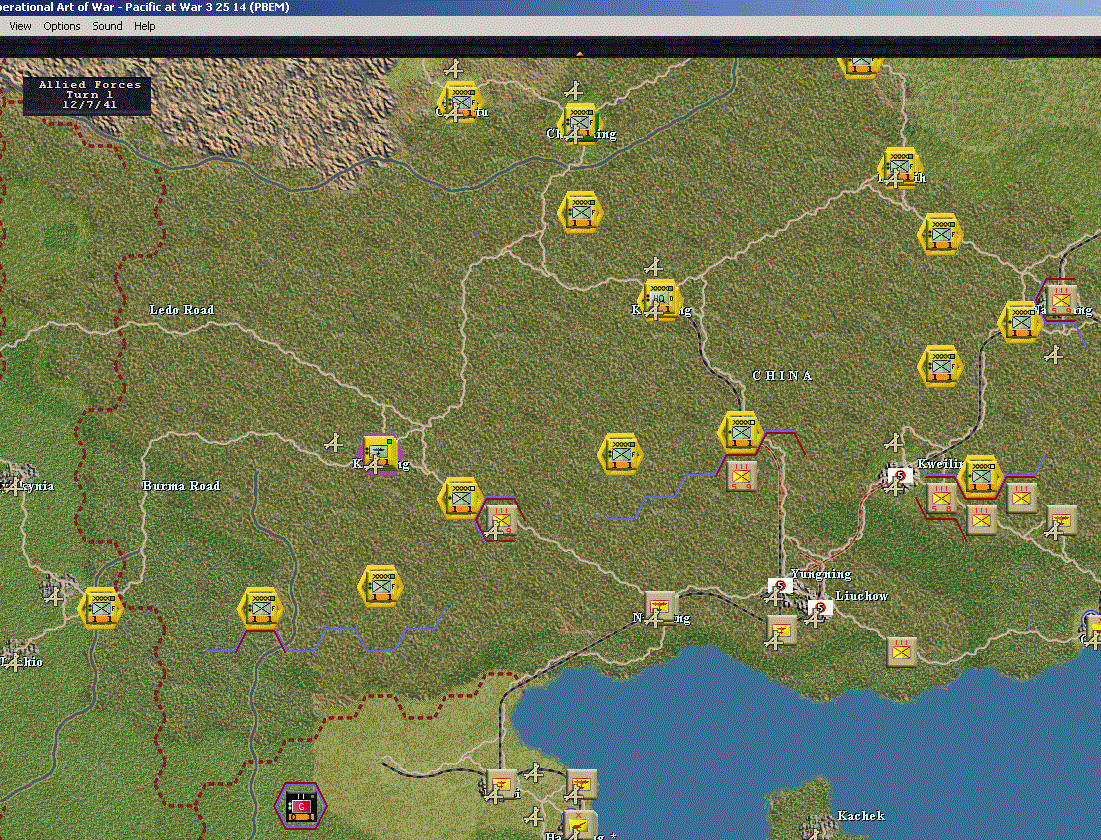Select the Japanese air unit at Hanoi rail junction
The width and height of the screenshot is (1101, 840).
[x=501, y=784]
